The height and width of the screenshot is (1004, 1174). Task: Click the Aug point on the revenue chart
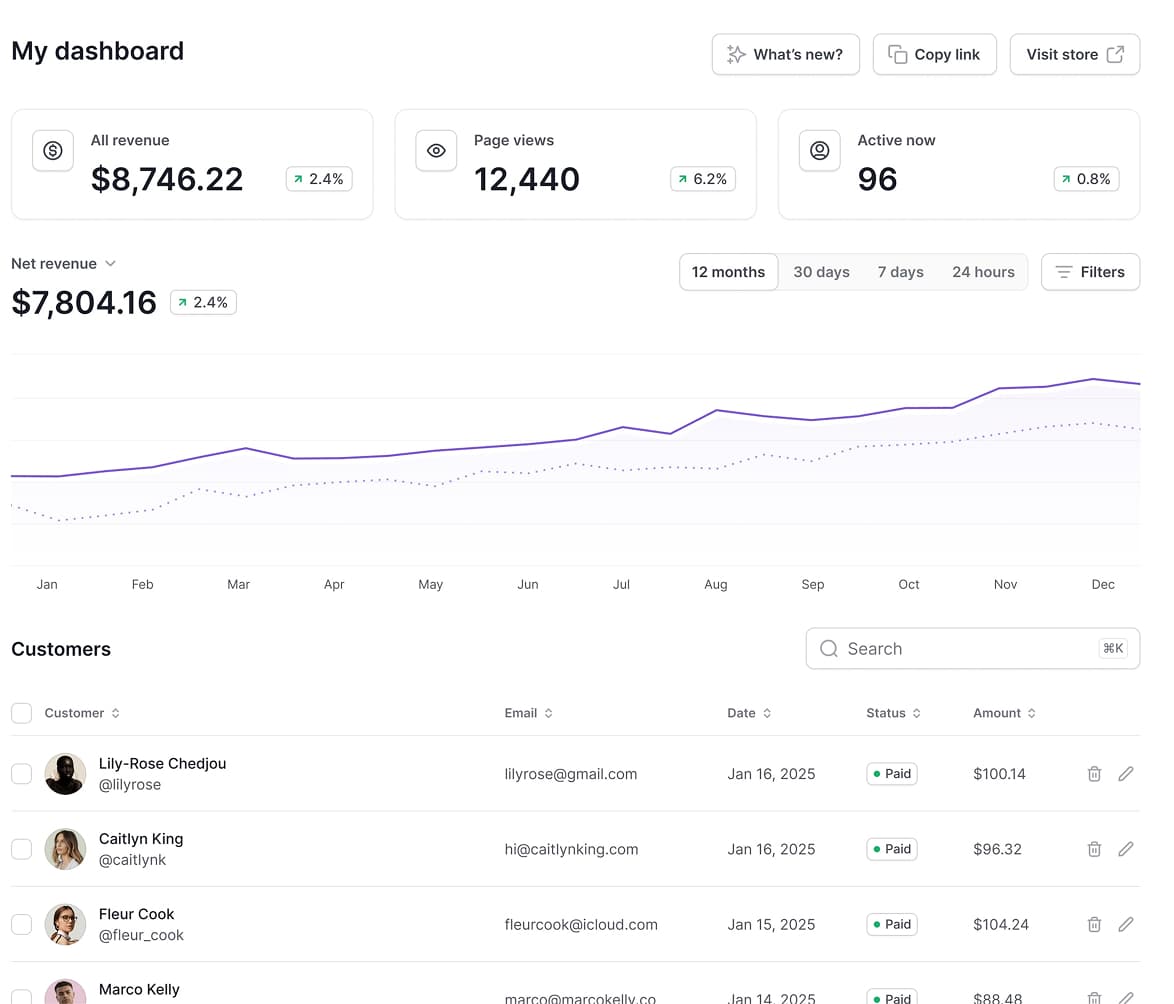click(716, 410)
